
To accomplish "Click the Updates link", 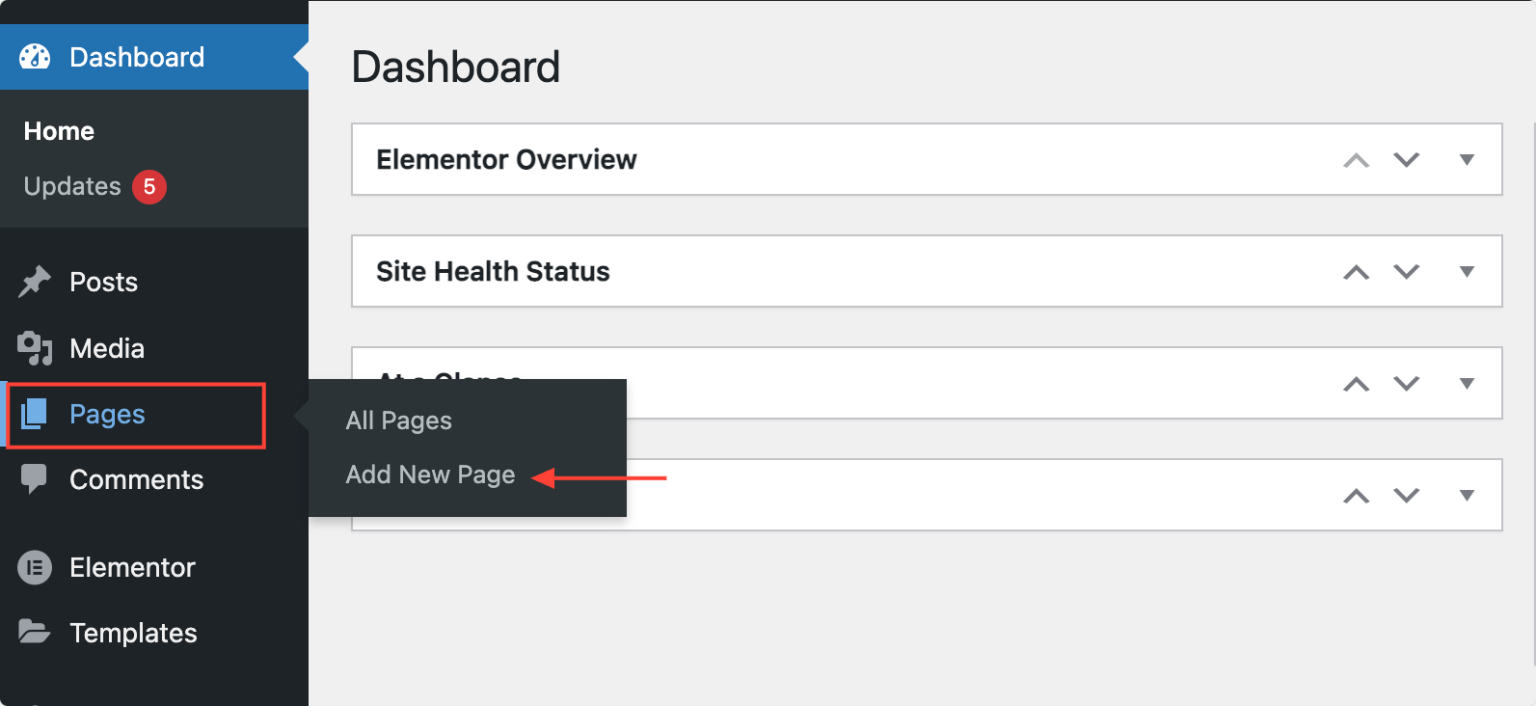I will tap(71, 186).
